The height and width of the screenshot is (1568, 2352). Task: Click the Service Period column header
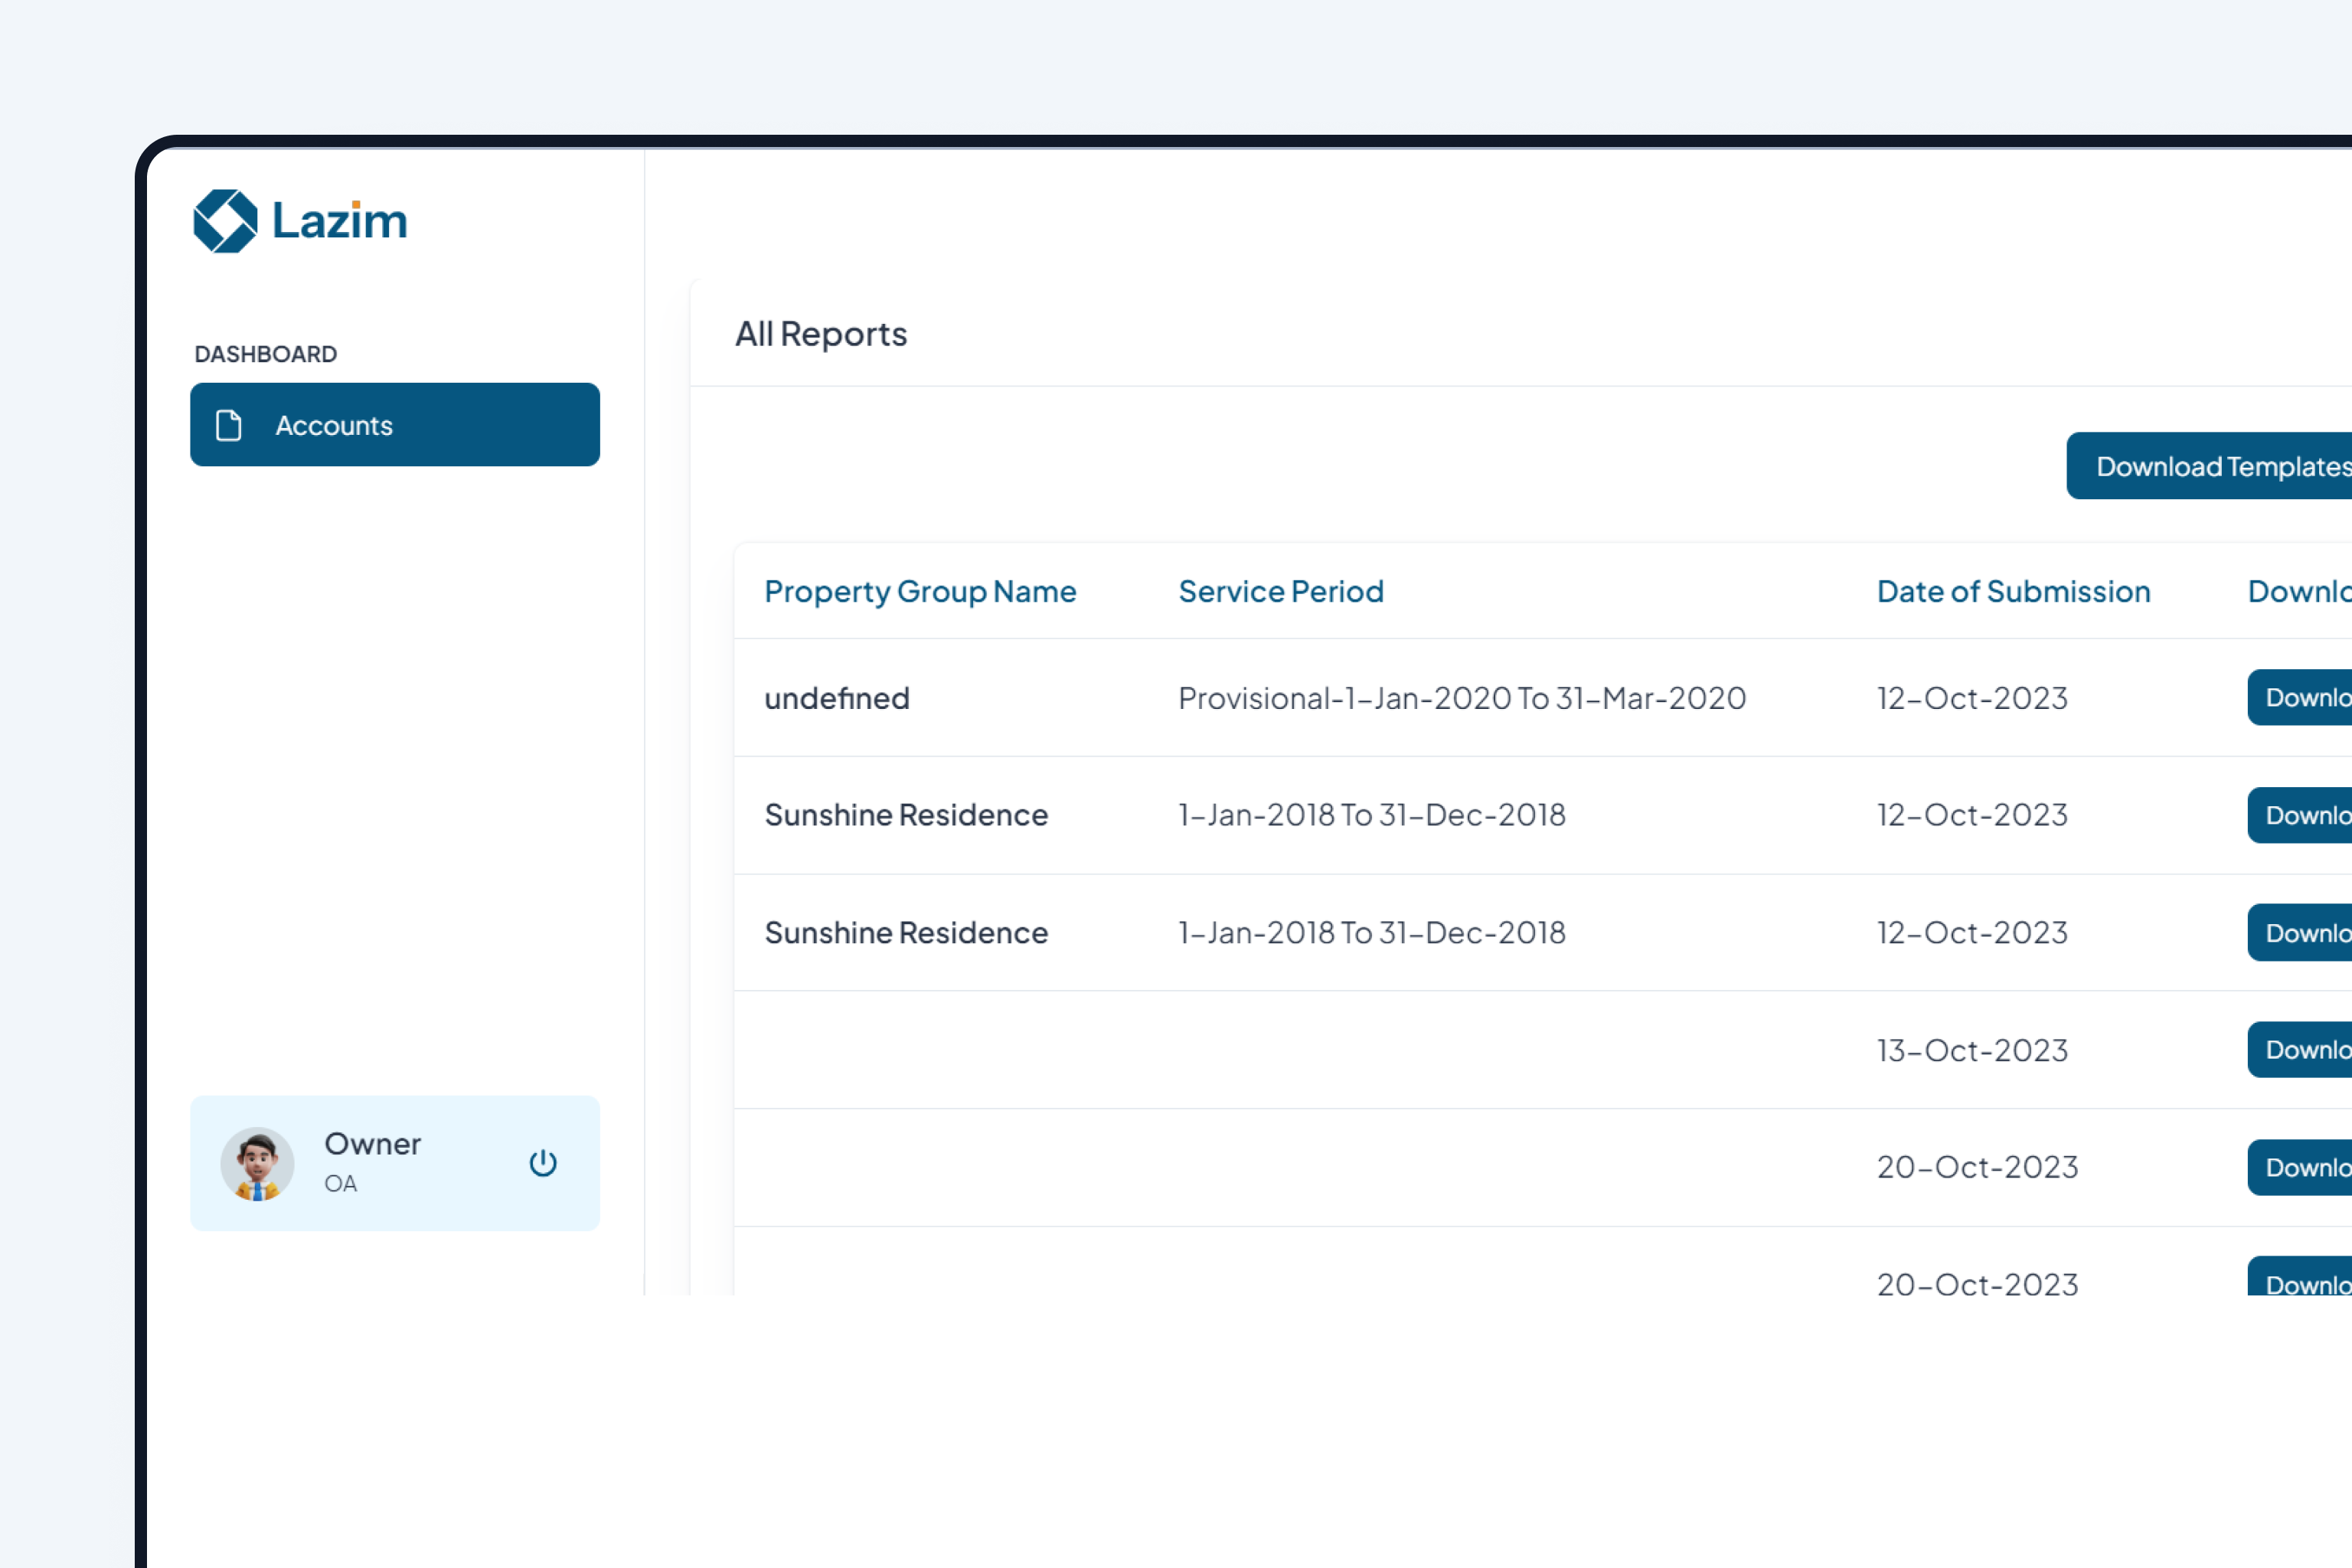coord(1281,591)
